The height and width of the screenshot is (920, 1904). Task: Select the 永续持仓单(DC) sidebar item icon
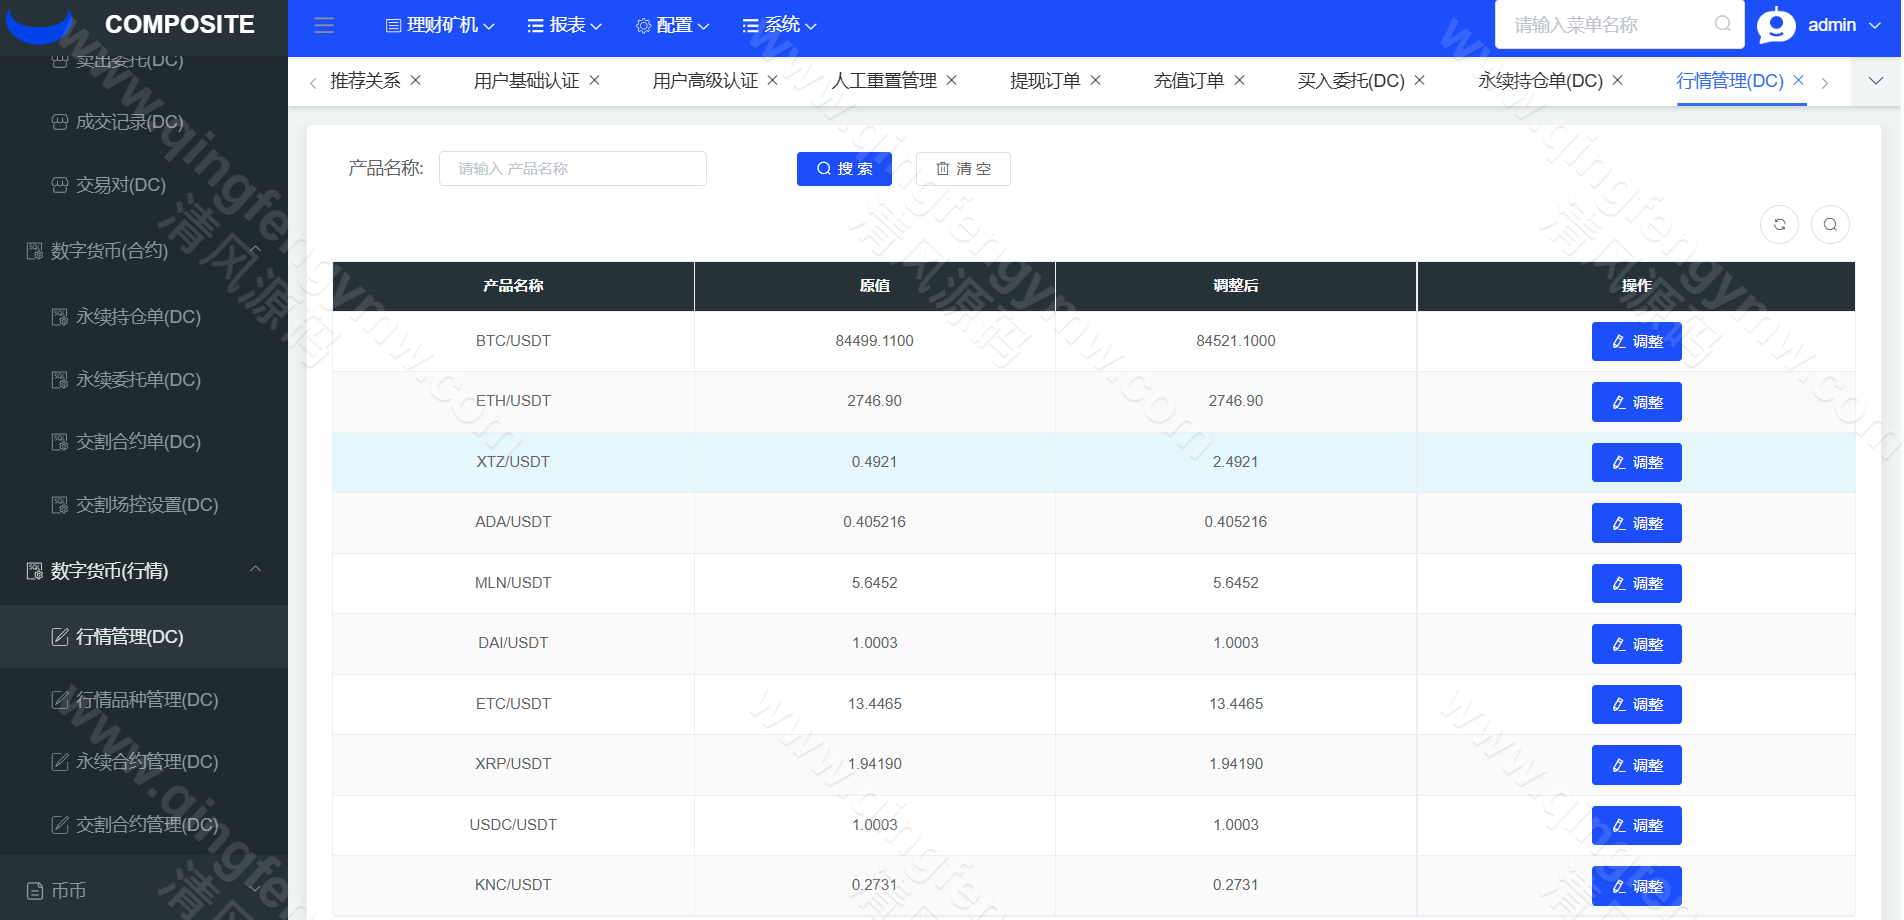click(59, 316)
